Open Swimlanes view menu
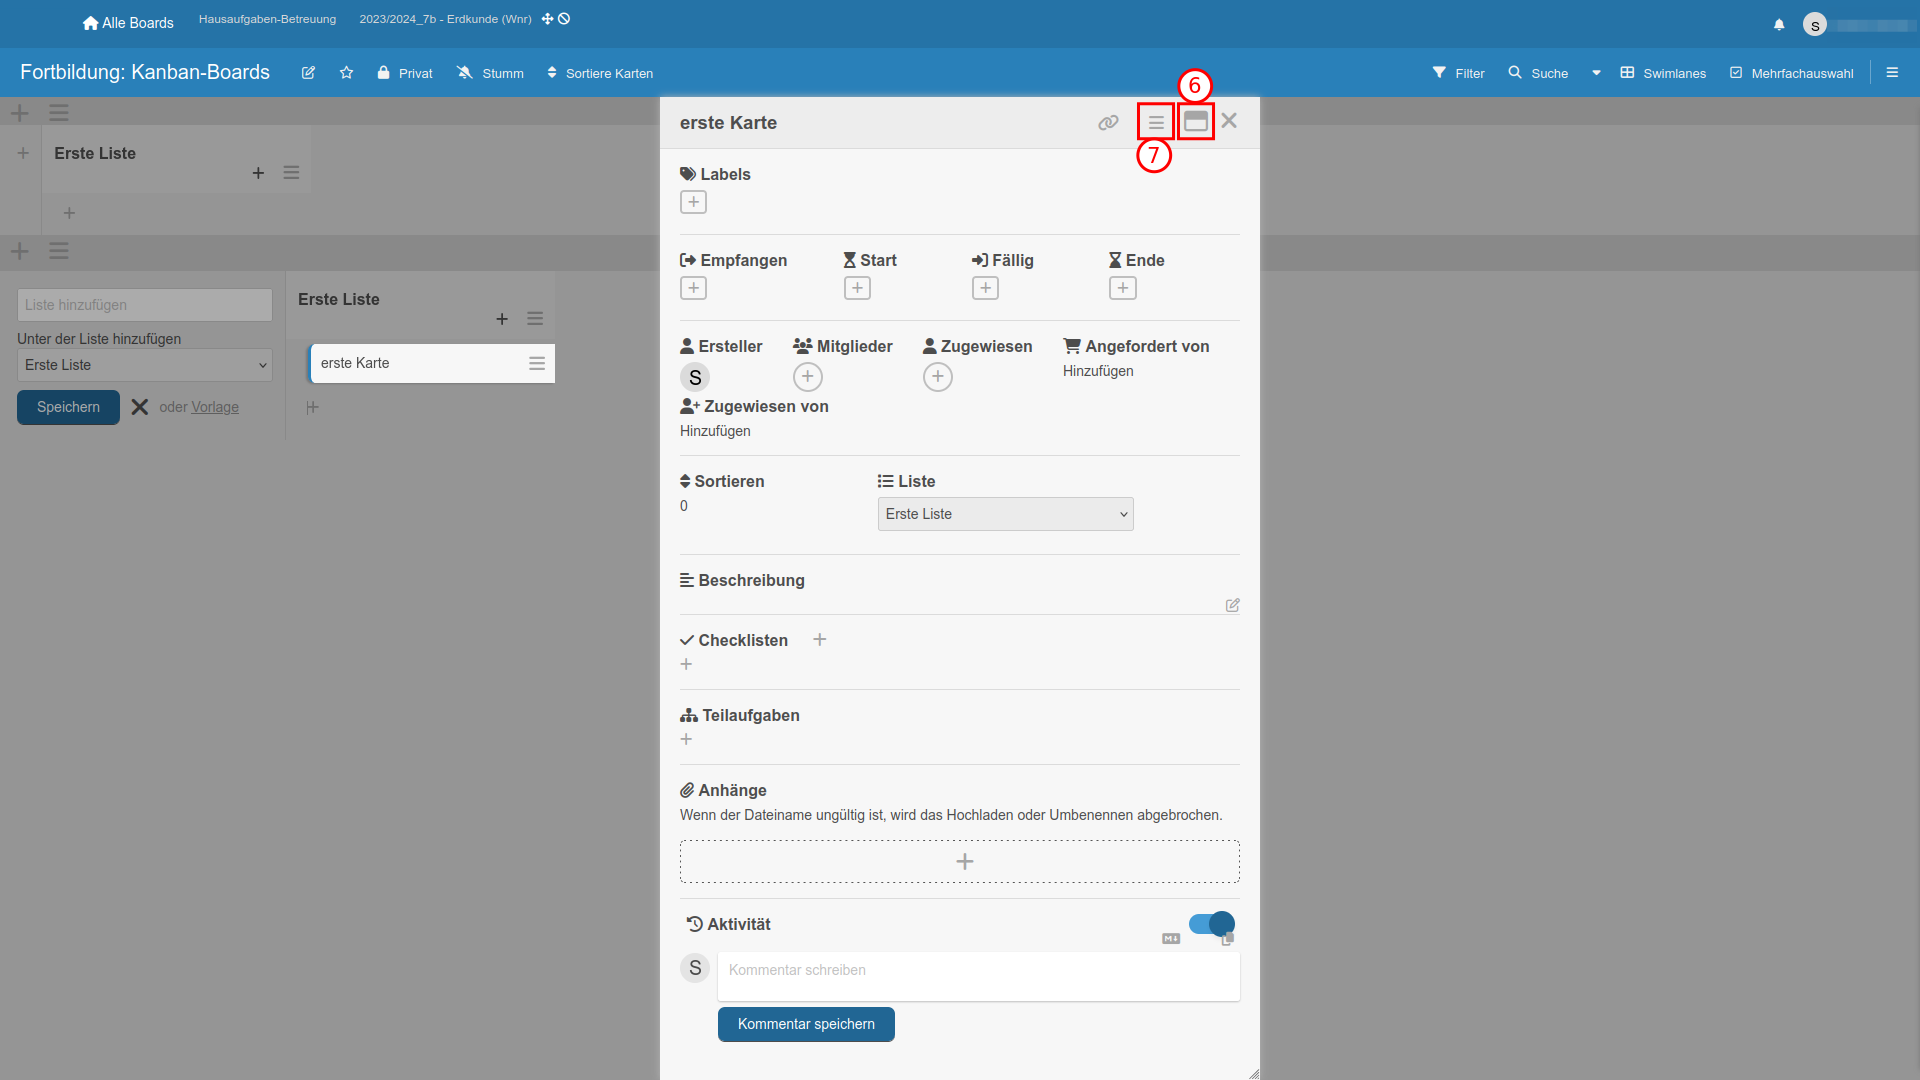 click(1663, 73)
